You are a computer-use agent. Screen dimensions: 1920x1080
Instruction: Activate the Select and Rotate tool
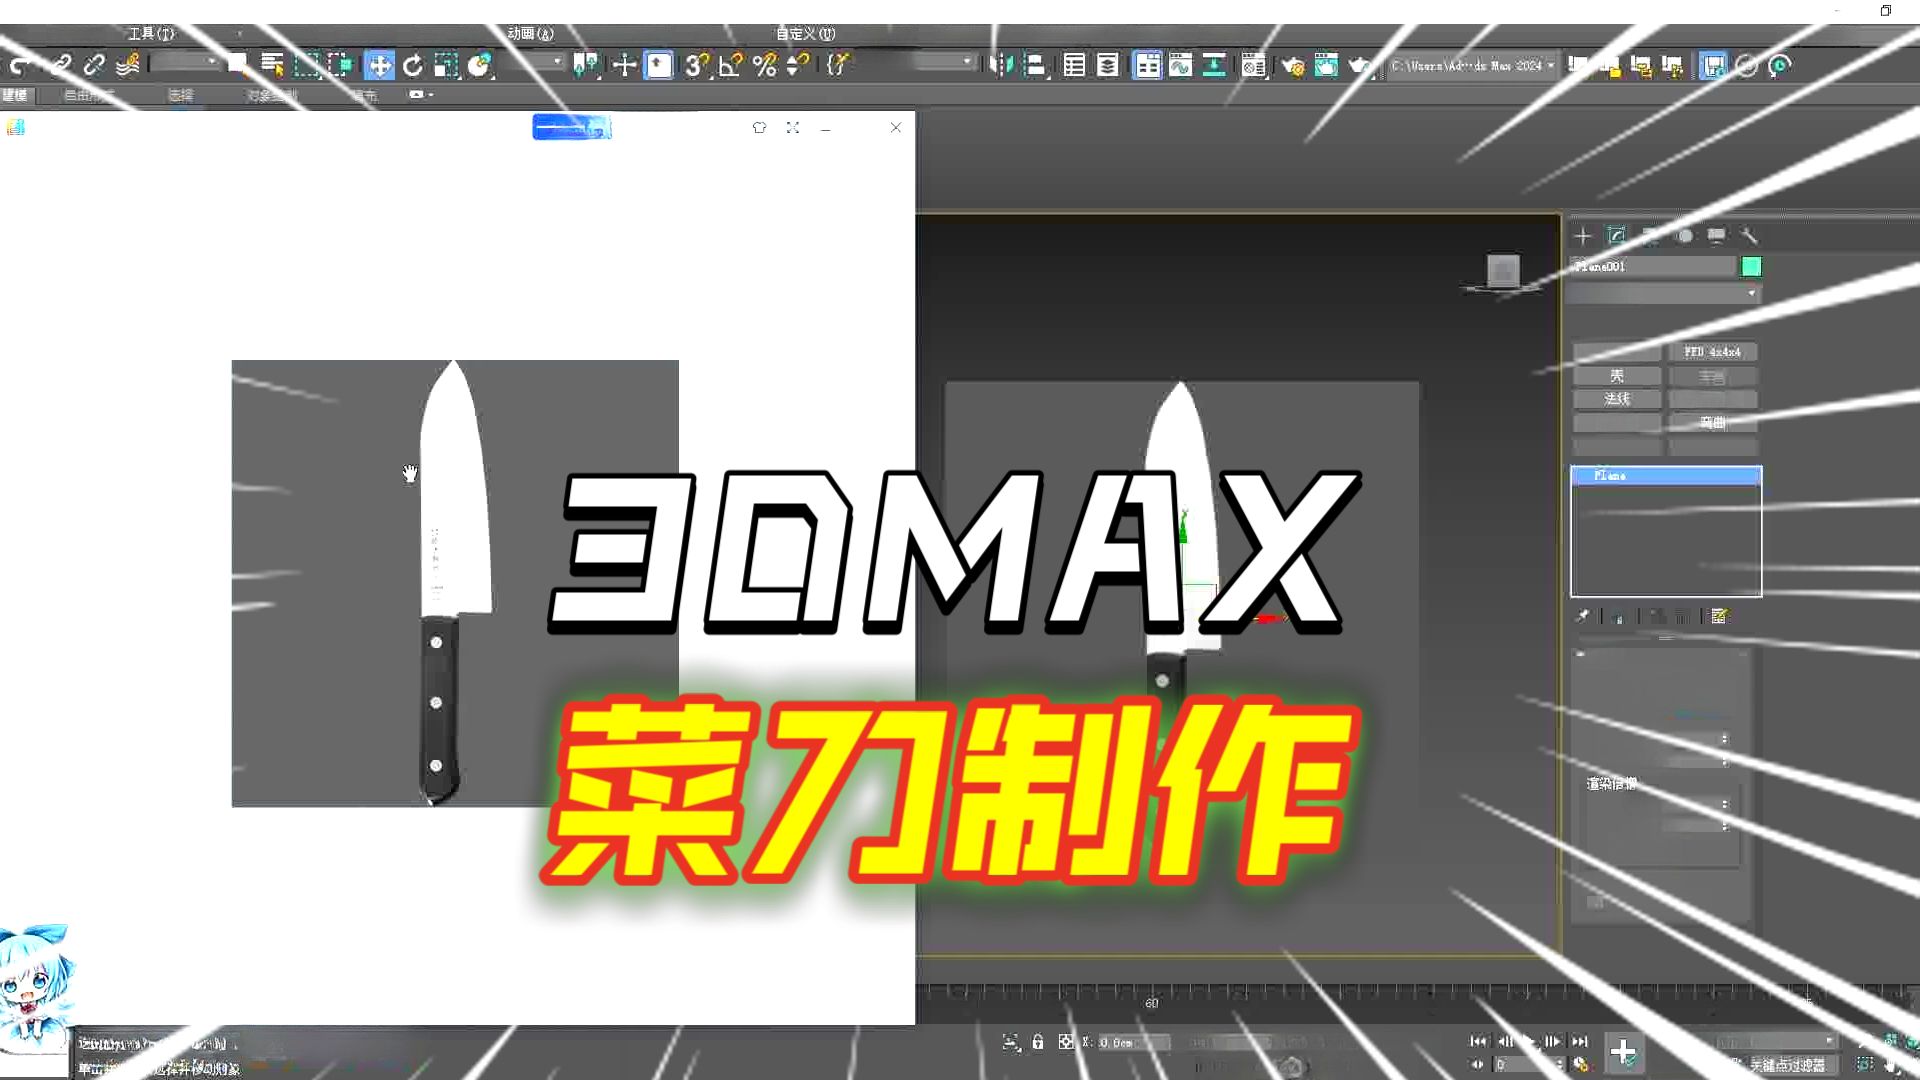coord(413,66)
